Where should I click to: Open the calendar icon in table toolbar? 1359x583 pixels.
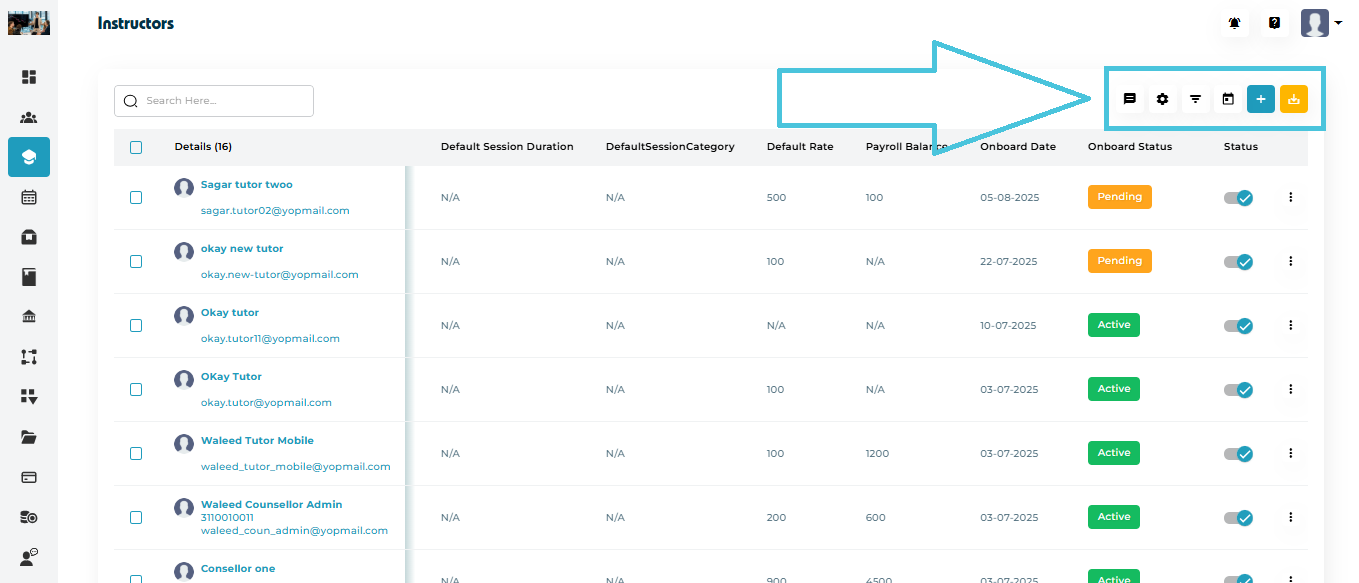pos(1228,99)
